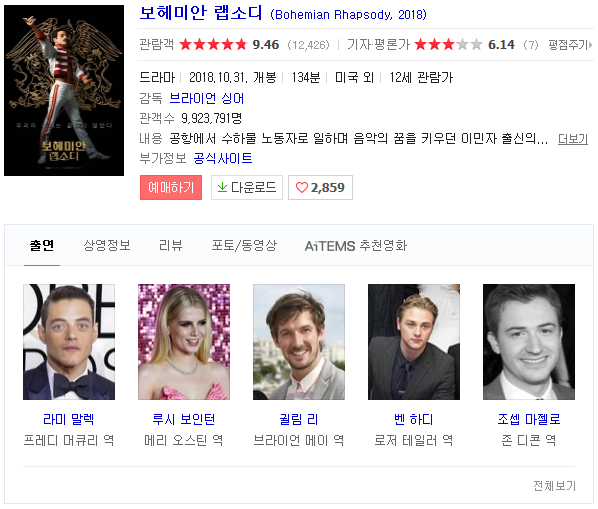Click the 미국 외 country text
Screen dimensions: 598x509
tap(354, 78)
